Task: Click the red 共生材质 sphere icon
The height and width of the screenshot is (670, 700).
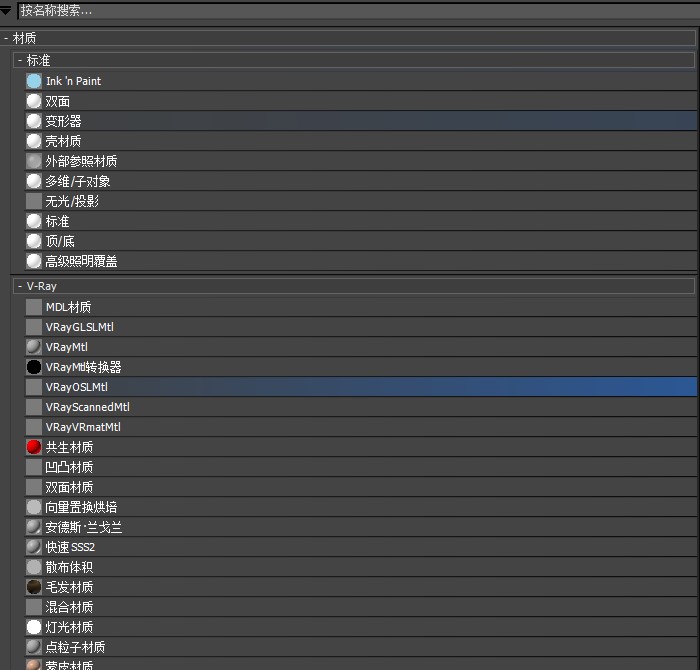Action: point(33,447)
